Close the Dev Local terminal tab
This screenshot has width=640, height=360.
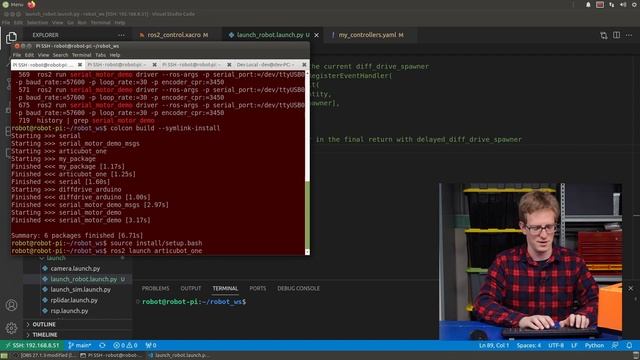tap(304, 65)
